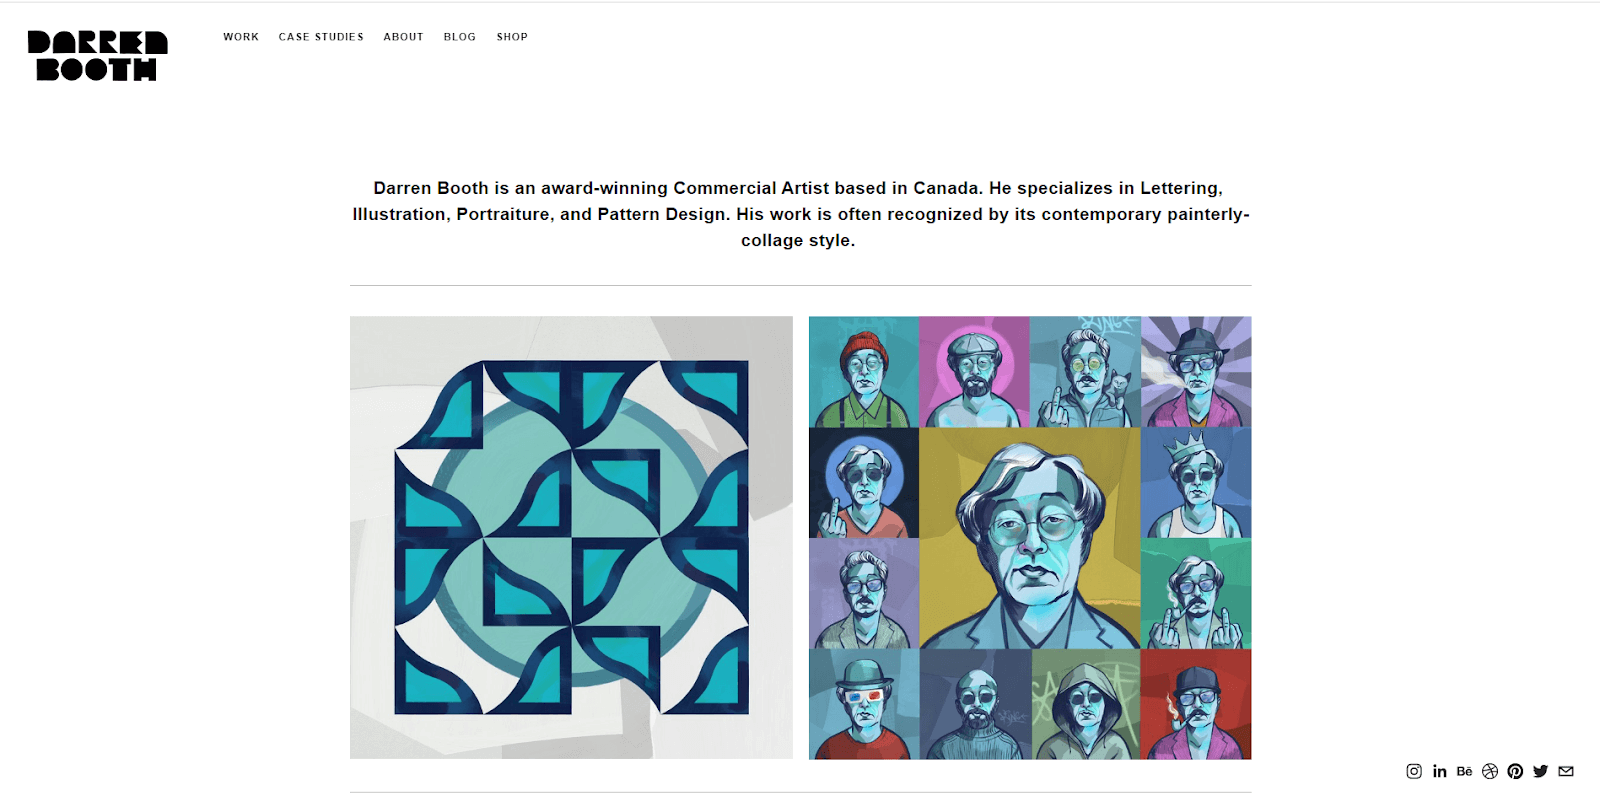Screen dimensions: 1600x796
Task: Open the WORK menu item
Action: click(240, 37)
